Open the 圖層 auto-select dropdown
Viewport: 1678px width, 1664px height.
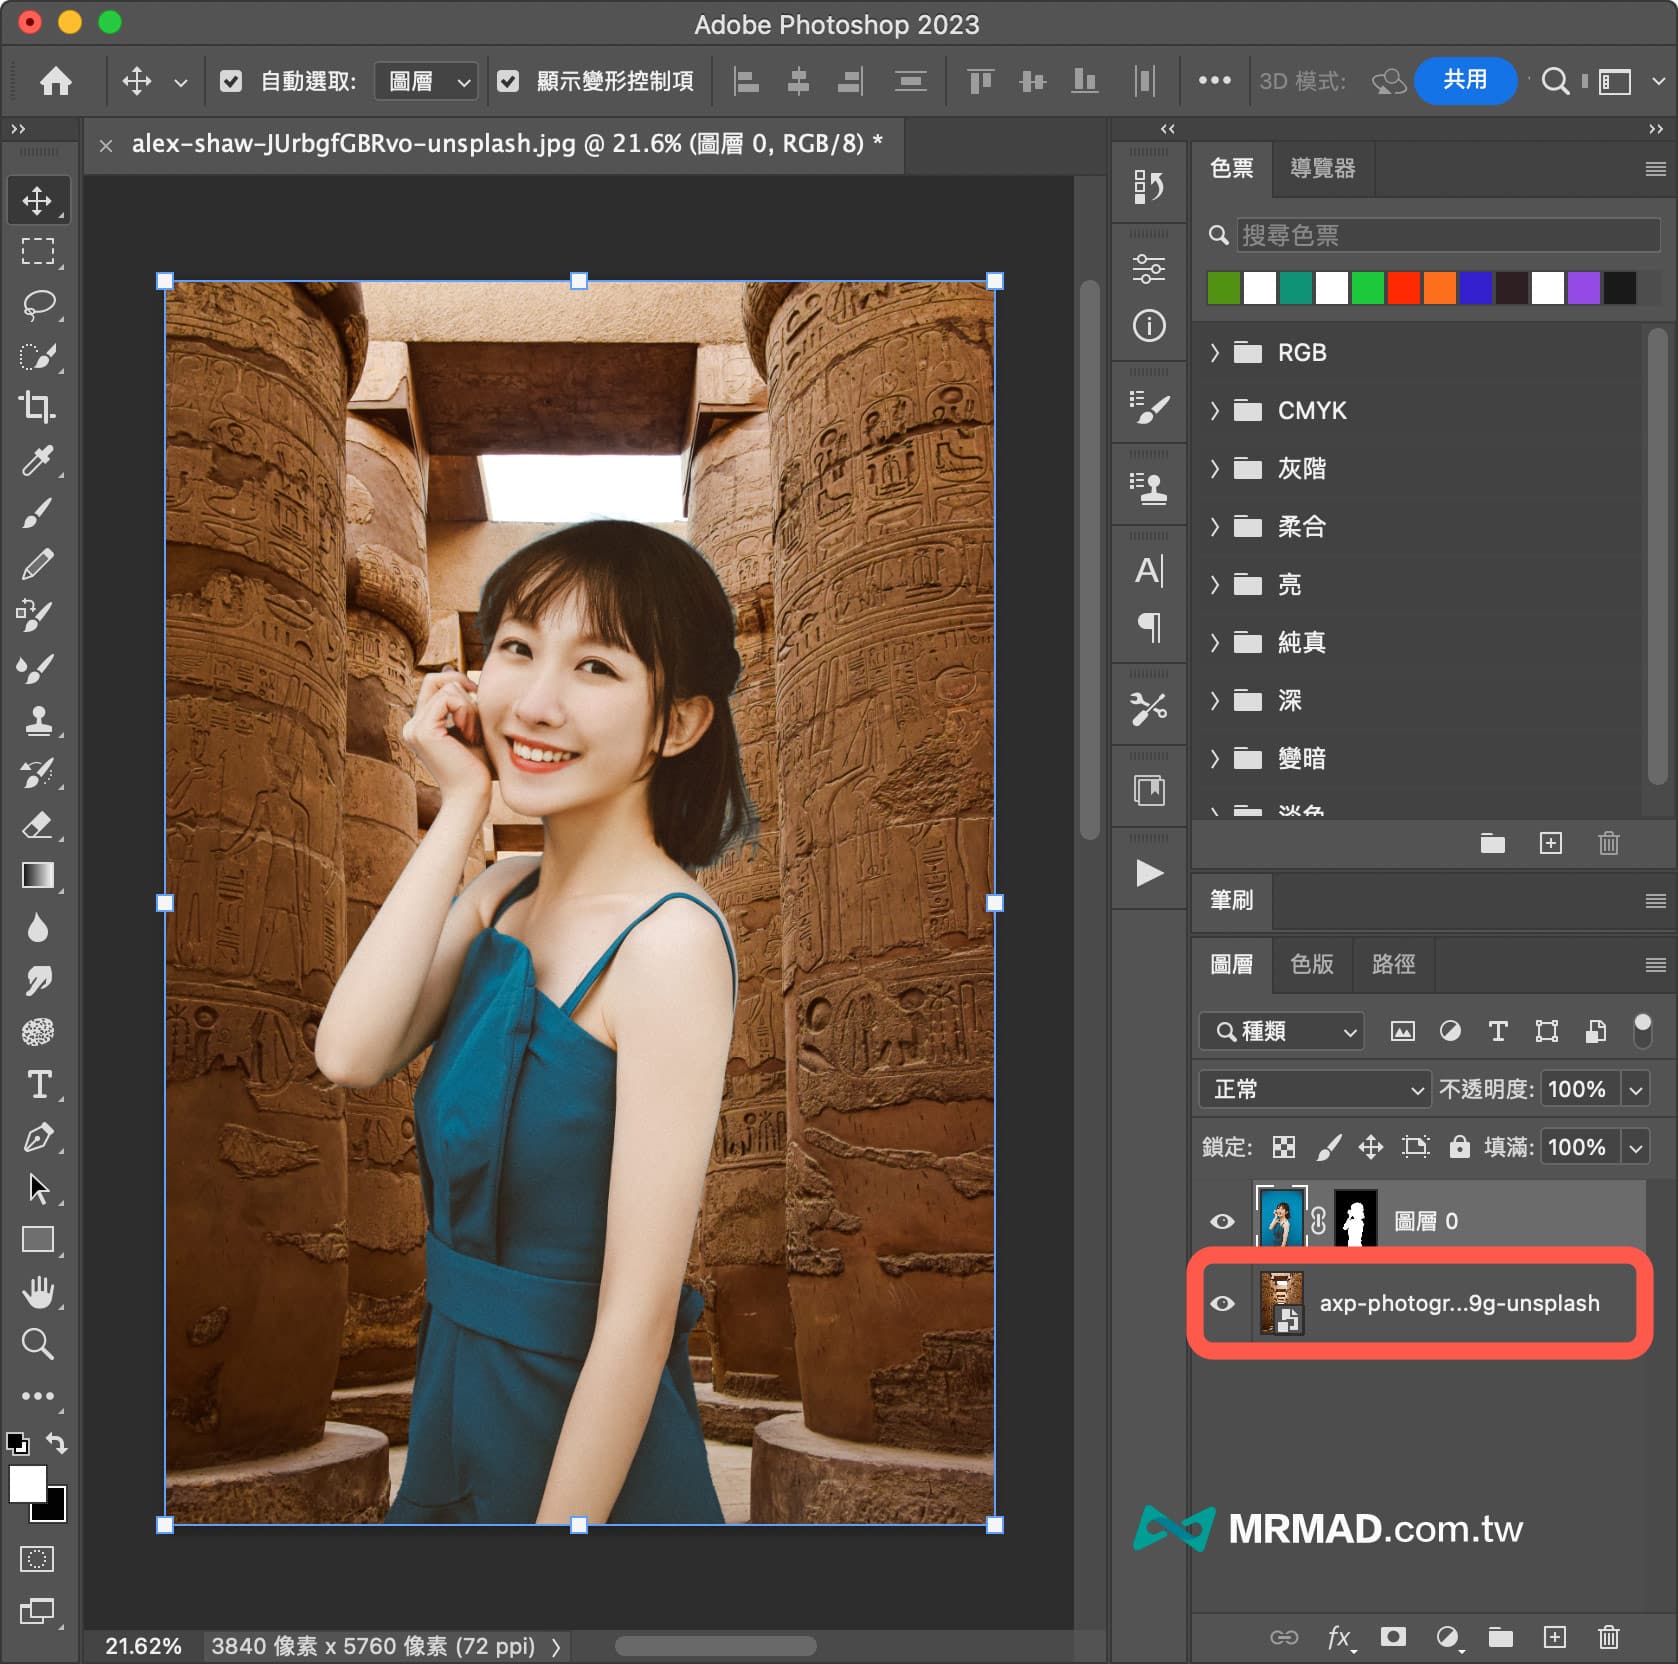[426, 81]
